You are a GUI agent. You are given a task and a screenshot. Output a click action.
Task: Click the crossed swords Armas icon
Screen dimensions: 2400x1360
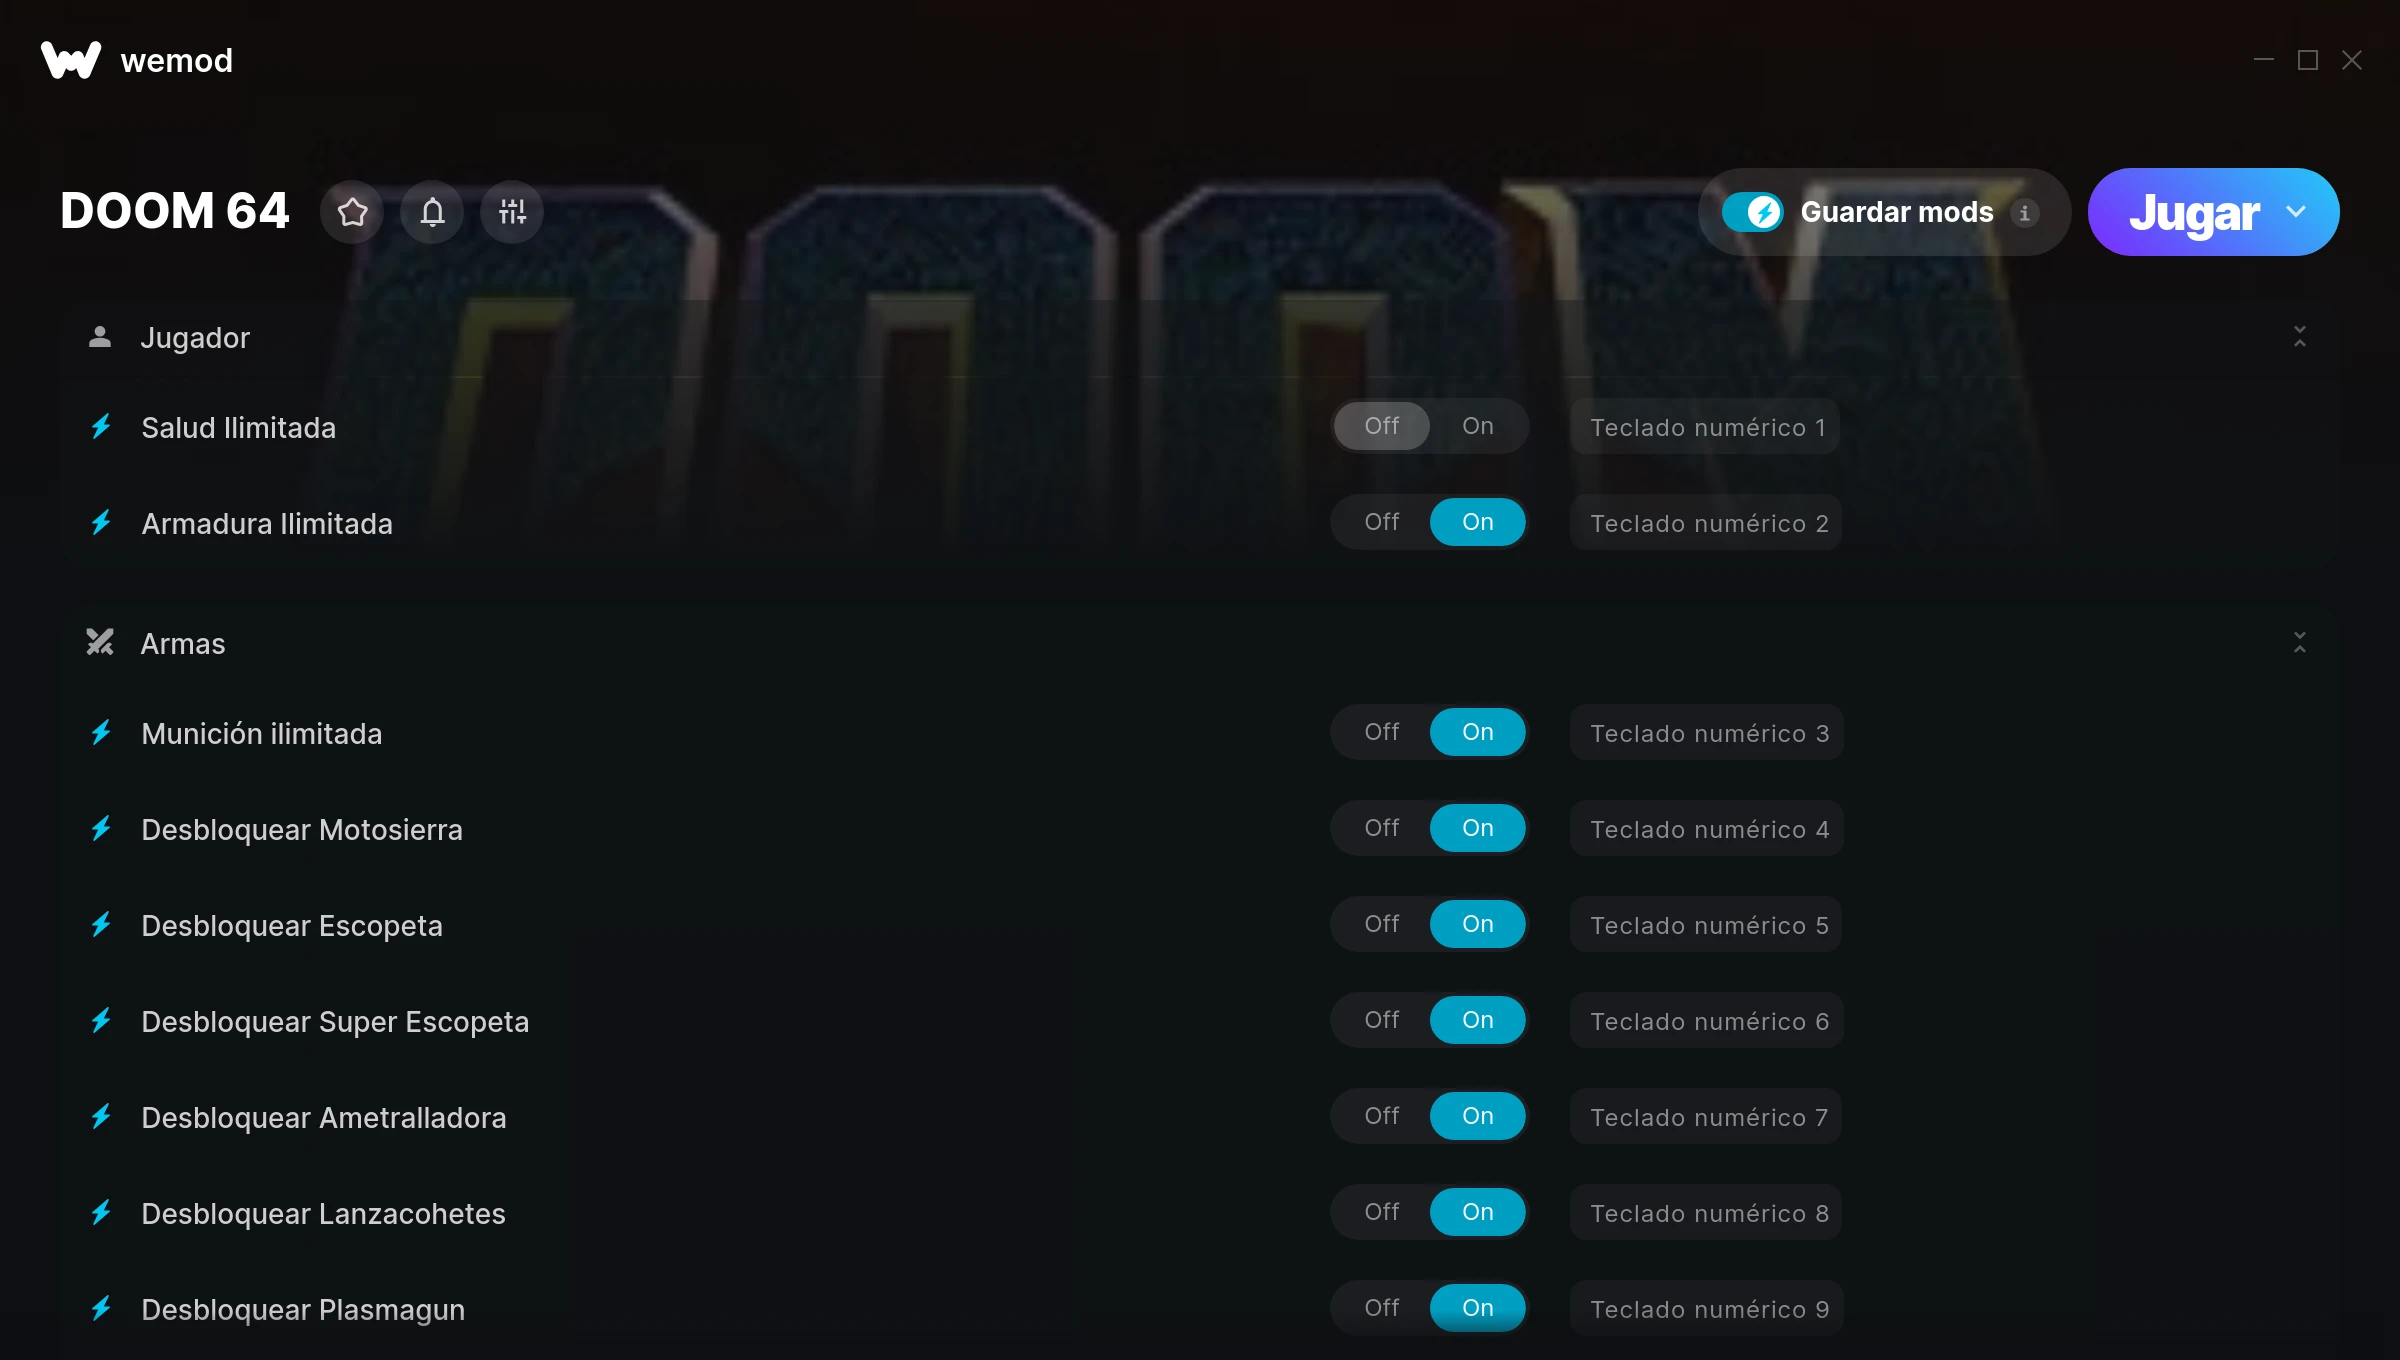(x=100, y=642)
